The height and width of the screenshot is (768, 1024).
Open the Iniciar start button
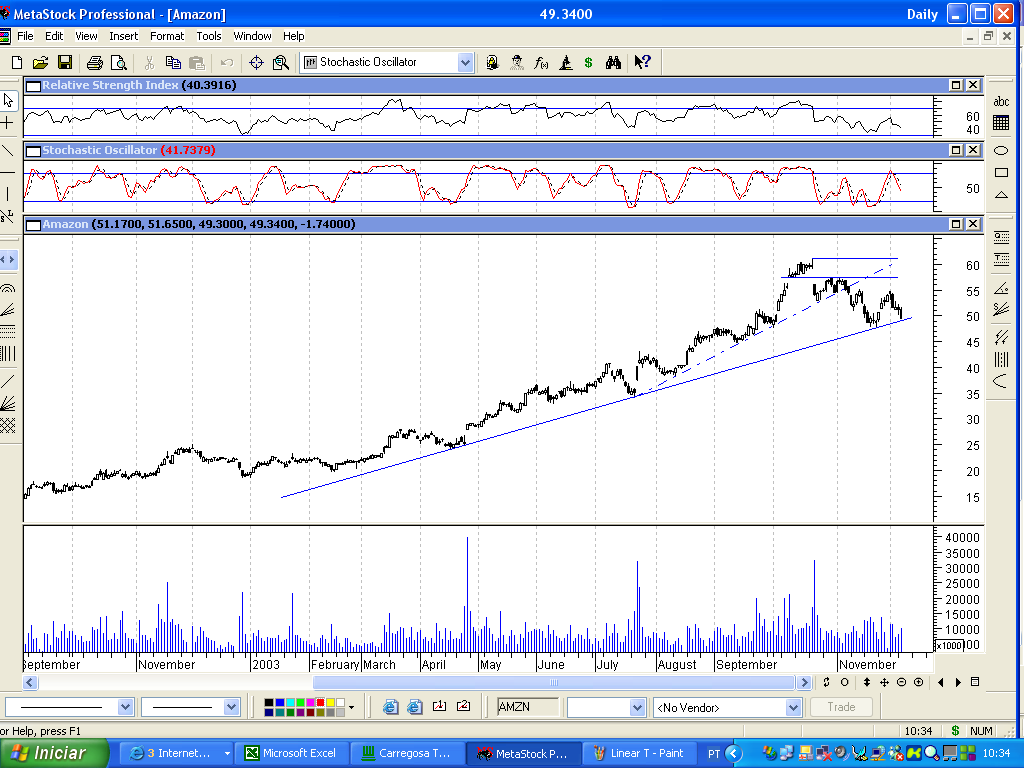54,754
